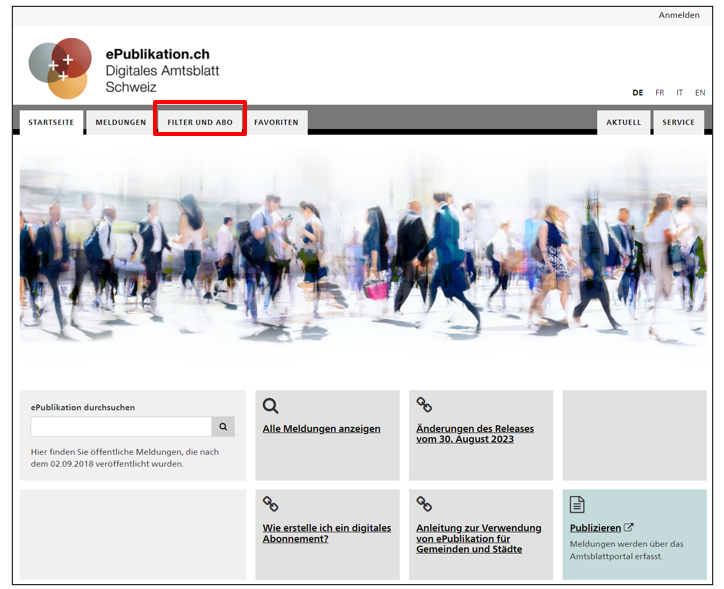Open Wie erstelle ich ein digitales Abonnement link
Screen dimensions: 724x589
[327, 533]
